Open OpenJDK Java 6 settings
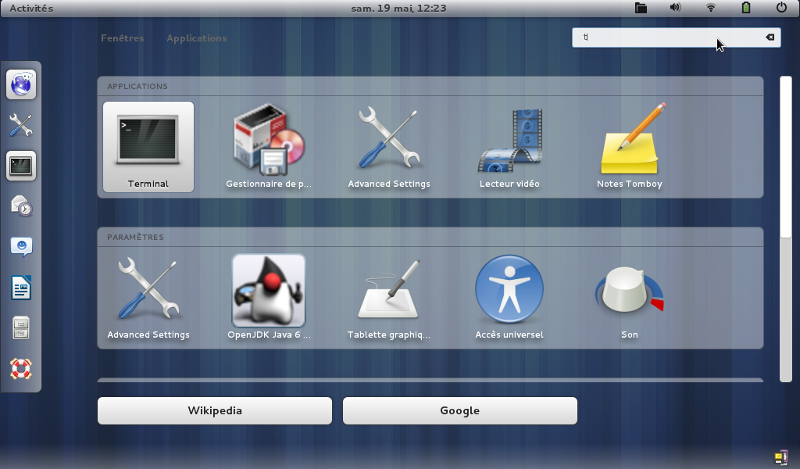 269,297
